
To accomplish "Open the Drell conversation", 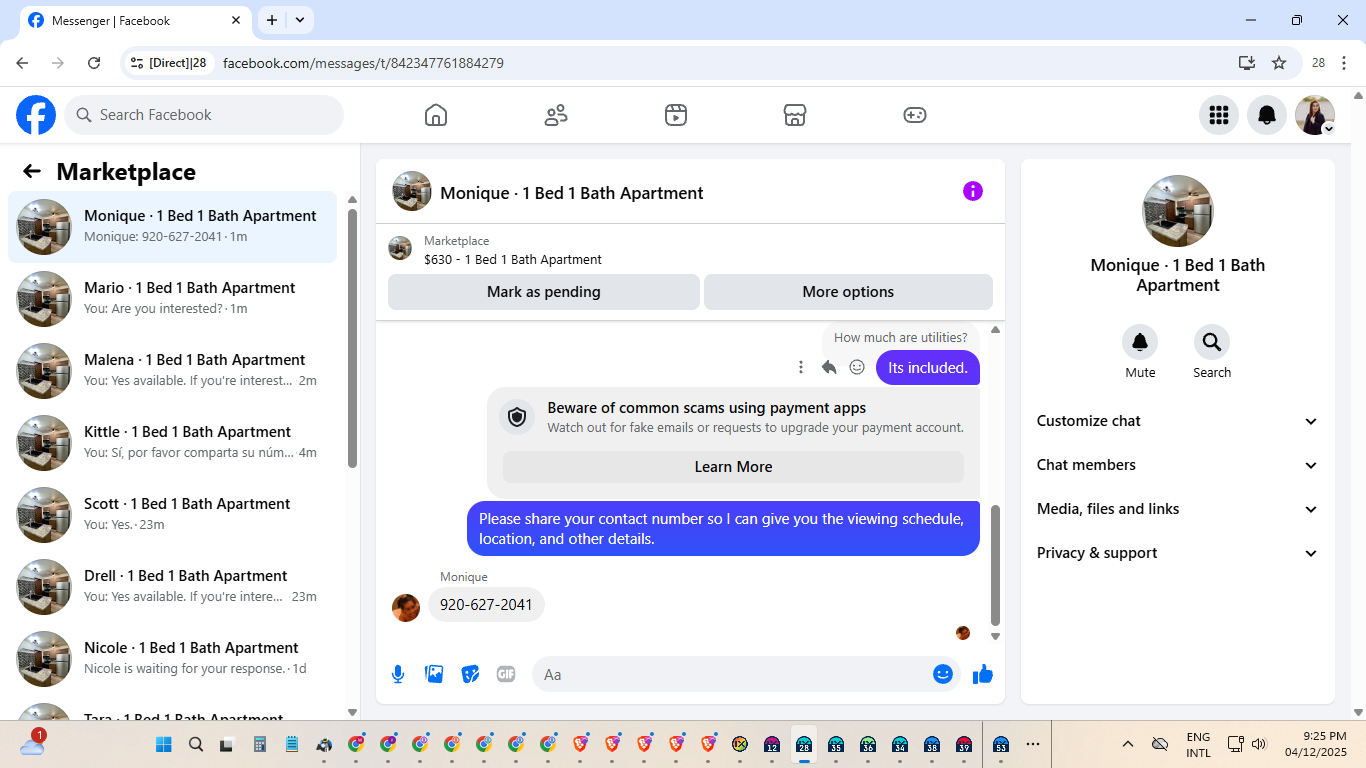I will pyautogui.click(x=173, y=587).
